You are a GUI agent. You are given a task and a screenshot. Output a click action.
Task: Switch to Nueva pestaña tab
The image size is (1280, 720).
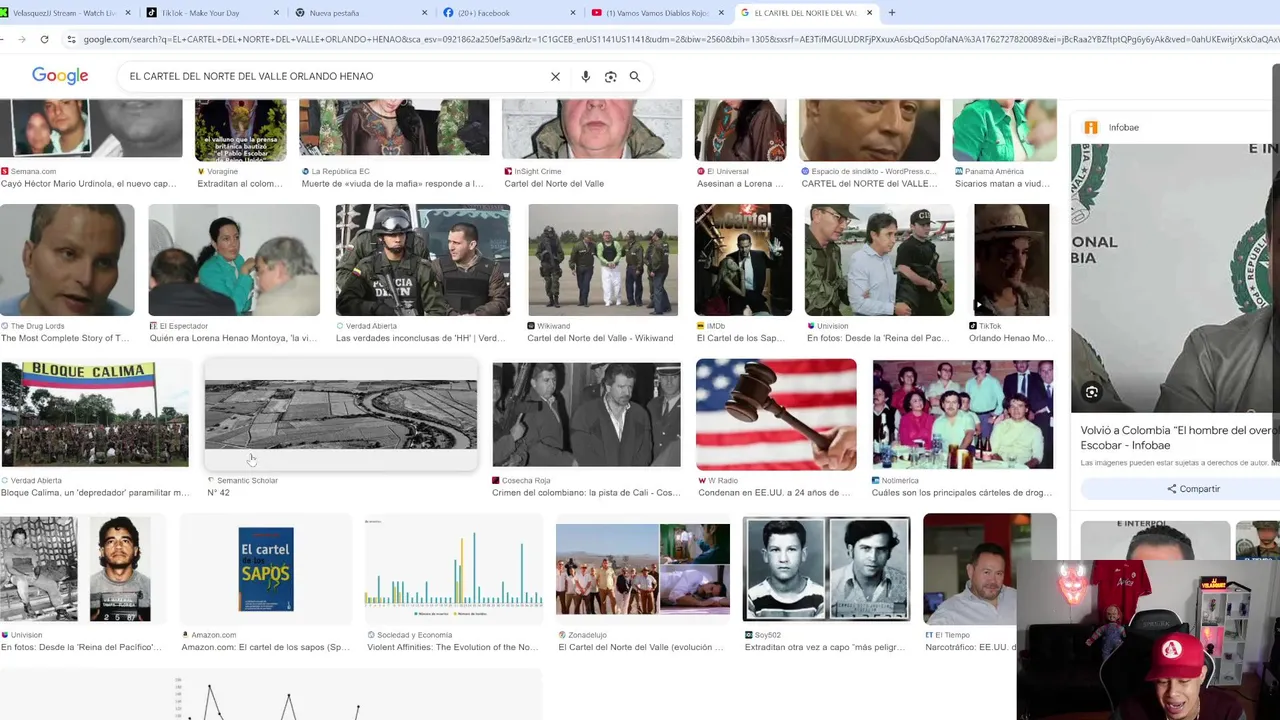click(360, 13)
